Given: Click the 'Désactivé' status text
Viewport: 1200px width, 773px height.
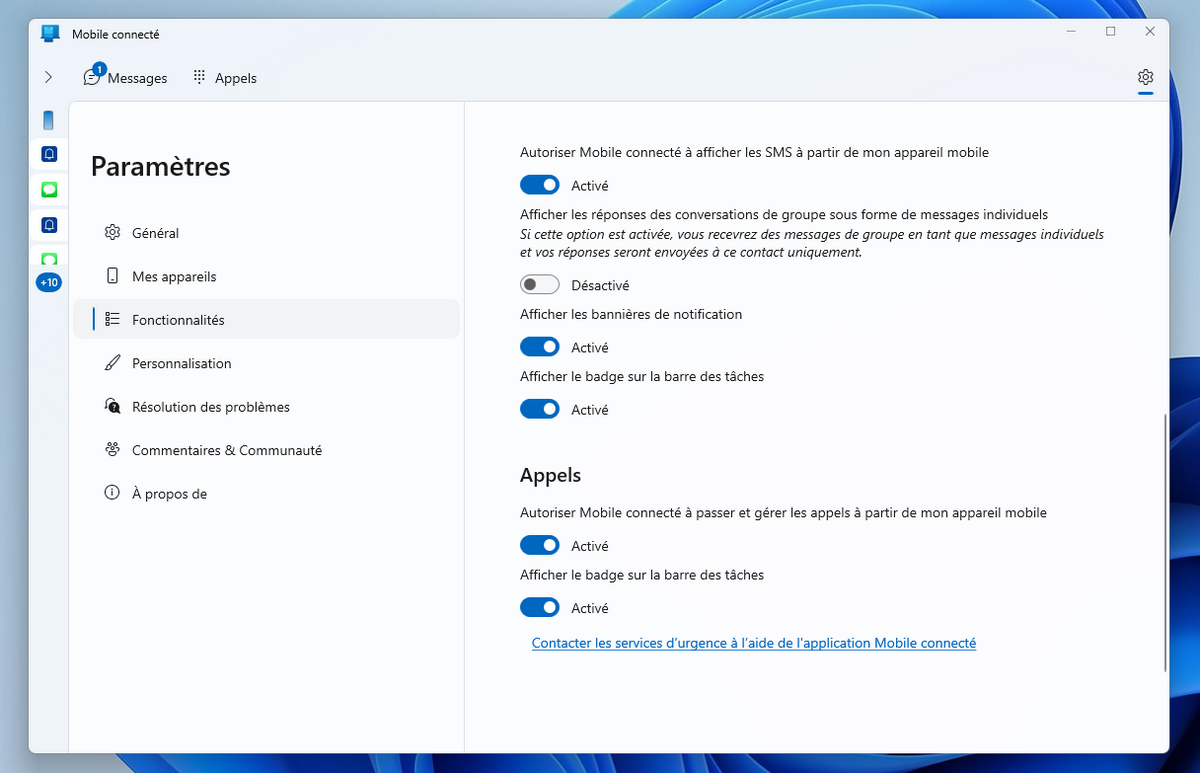Looking at the screenshot, I should pos(600,285).
